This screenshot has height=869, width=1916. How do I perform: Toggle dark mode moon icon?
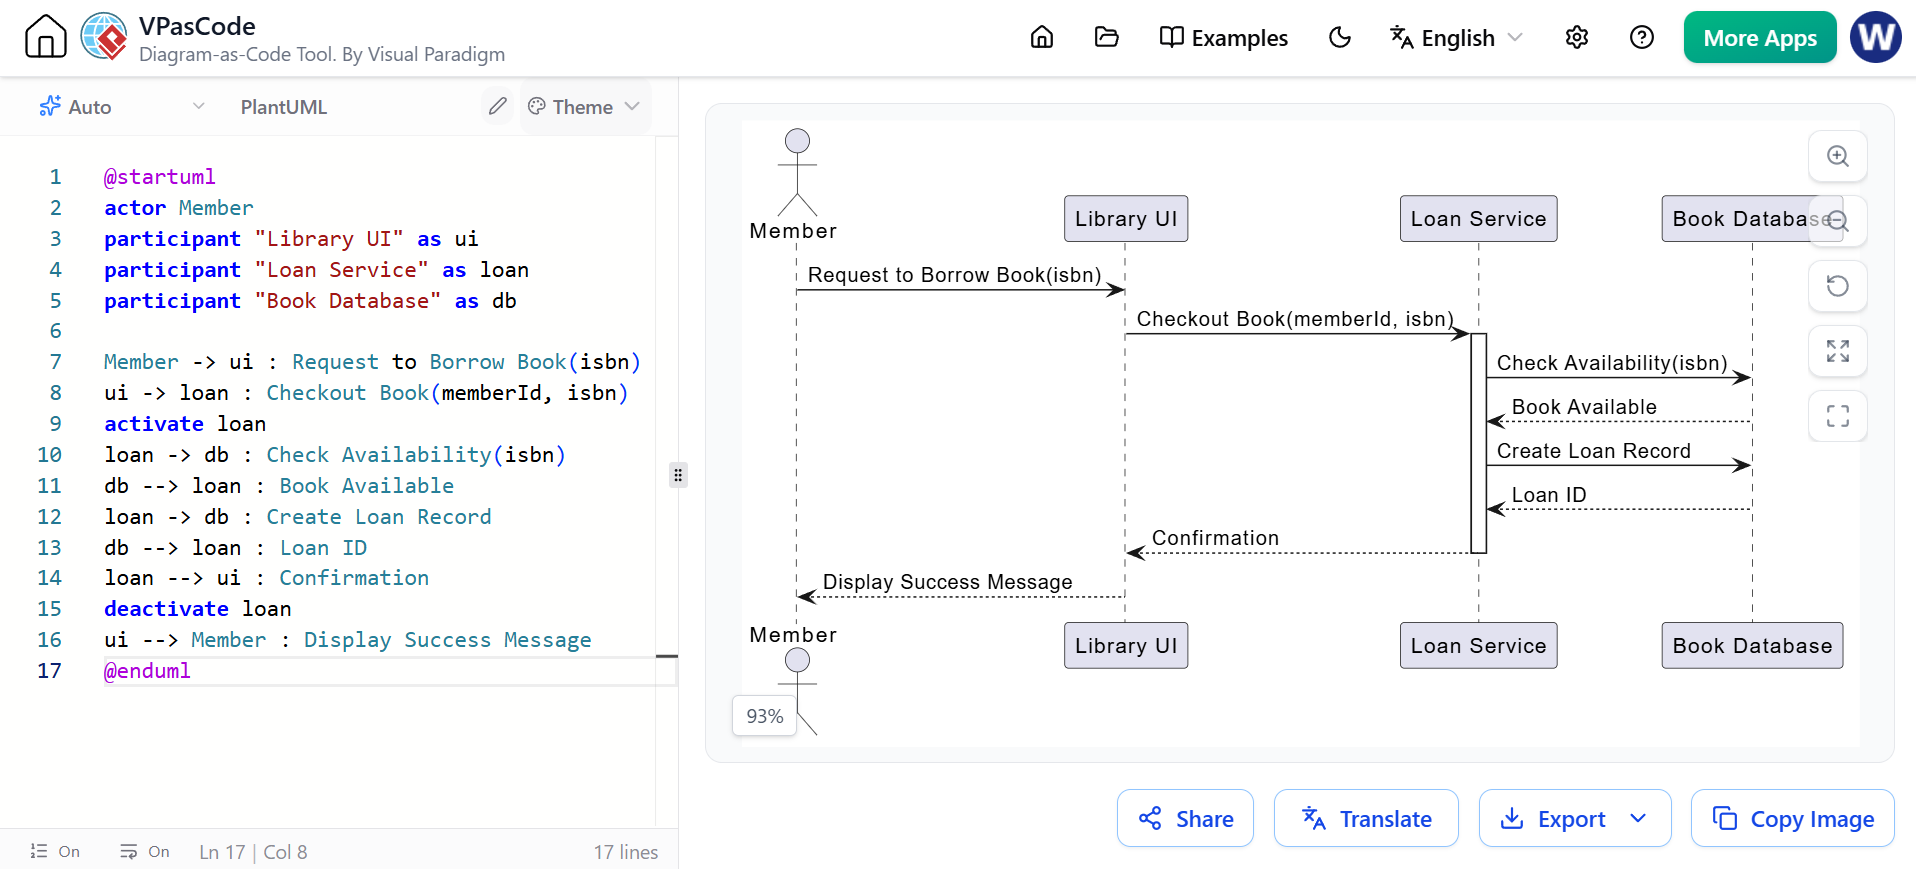click(x=1340, y=37)
